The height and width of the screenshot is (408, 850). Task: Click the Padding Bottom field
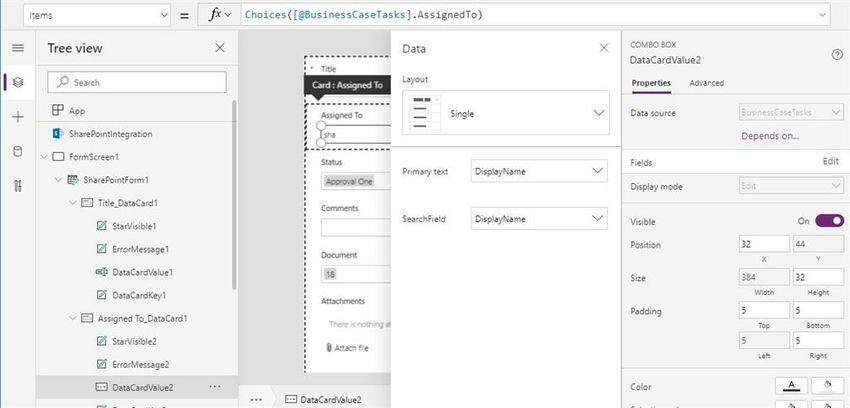tap(818, 310)
